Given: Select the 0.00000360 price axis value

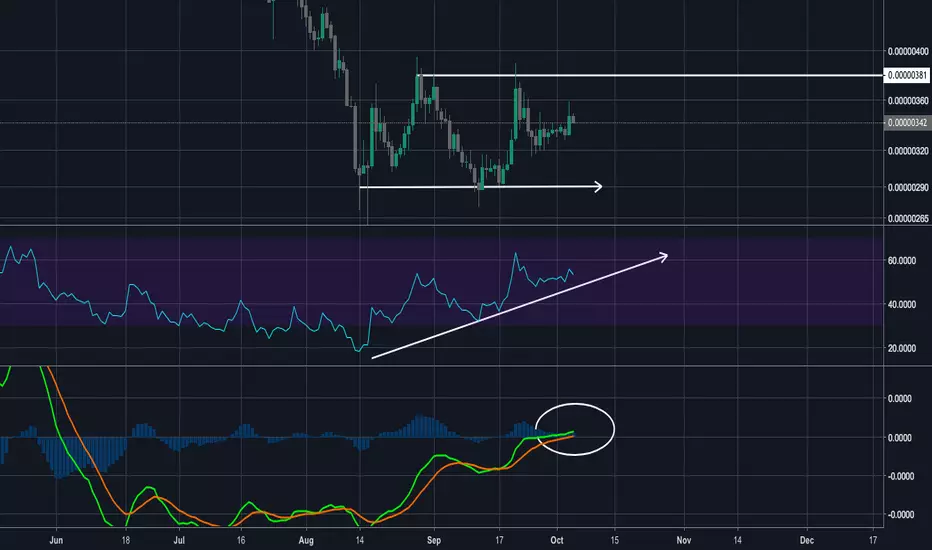Looking at the screenshot, I should [908, 100].
